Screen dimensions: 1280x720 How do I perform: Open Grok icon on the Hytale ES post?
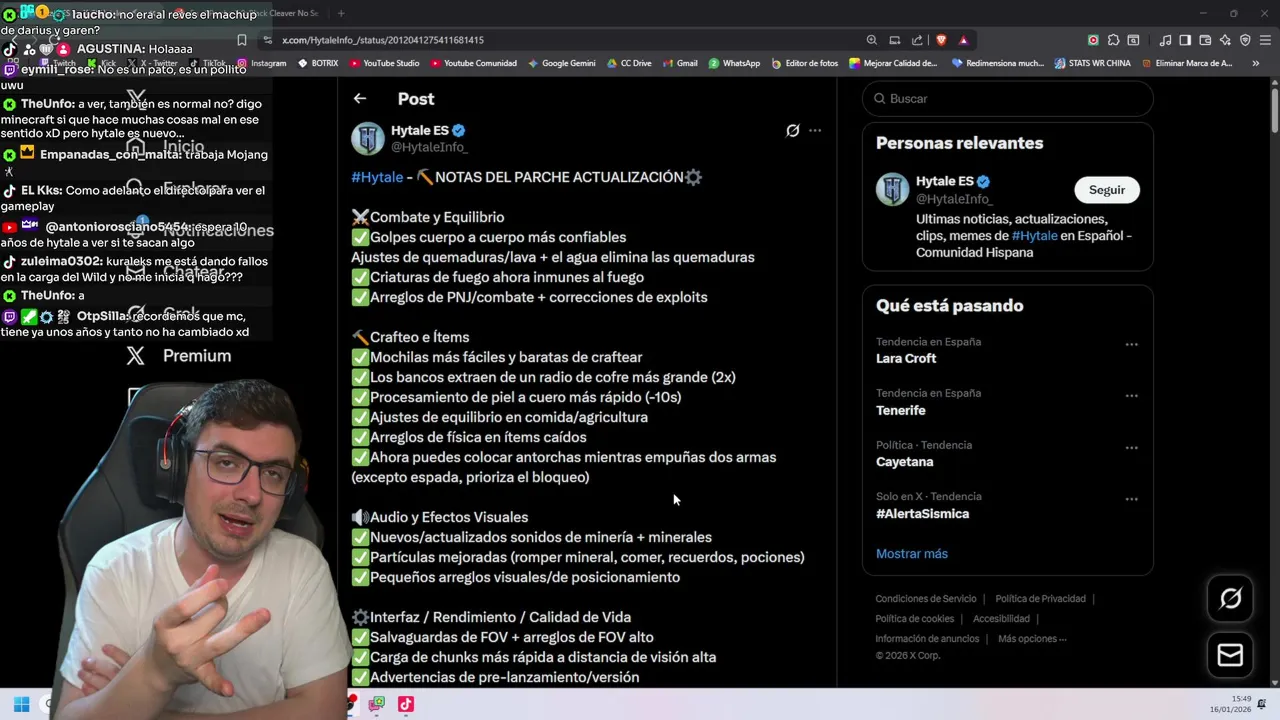(792, 130)
